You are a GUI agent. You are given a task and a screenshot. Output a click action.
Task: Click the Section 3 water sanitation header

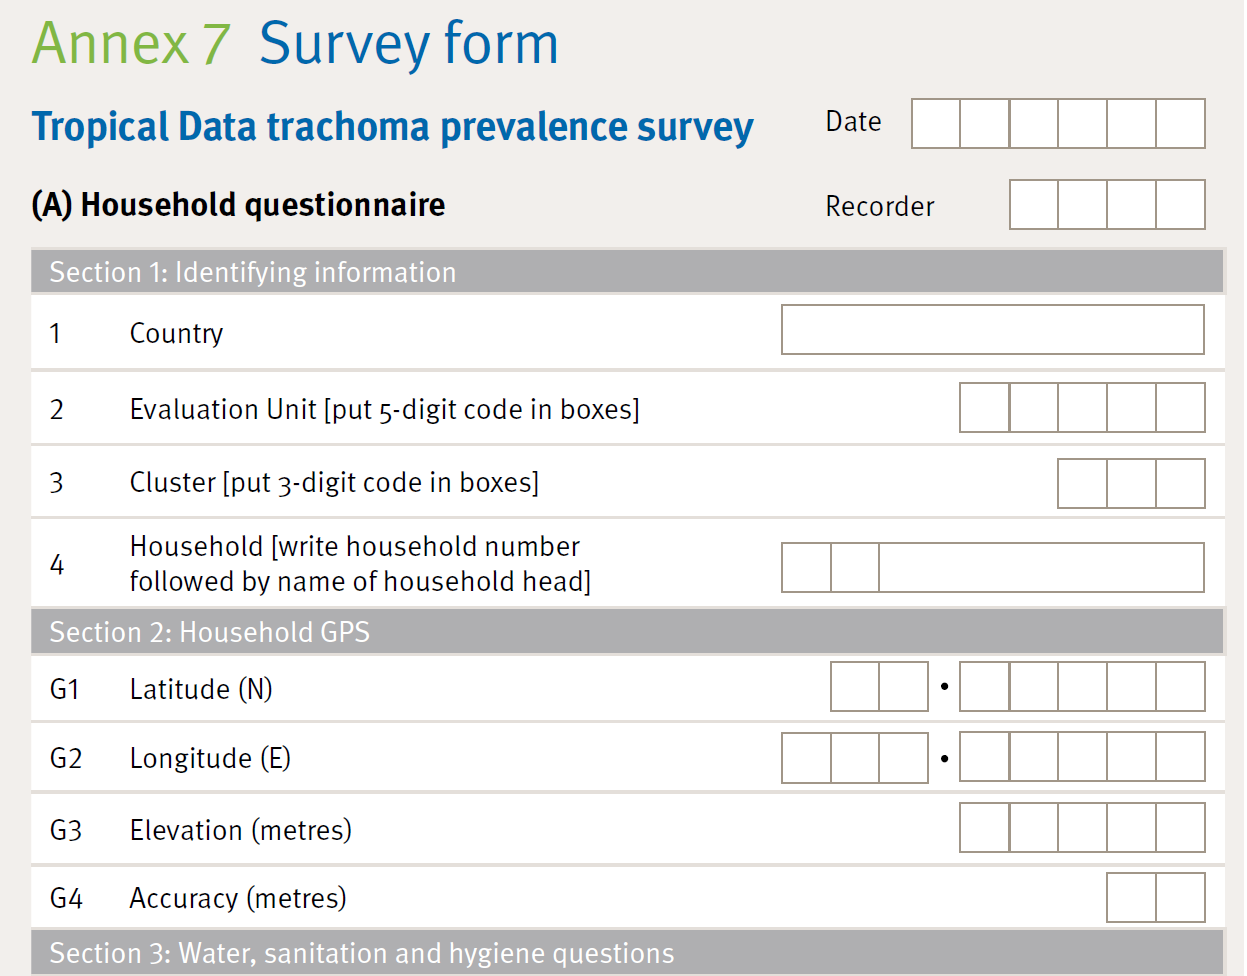point(362,954)
